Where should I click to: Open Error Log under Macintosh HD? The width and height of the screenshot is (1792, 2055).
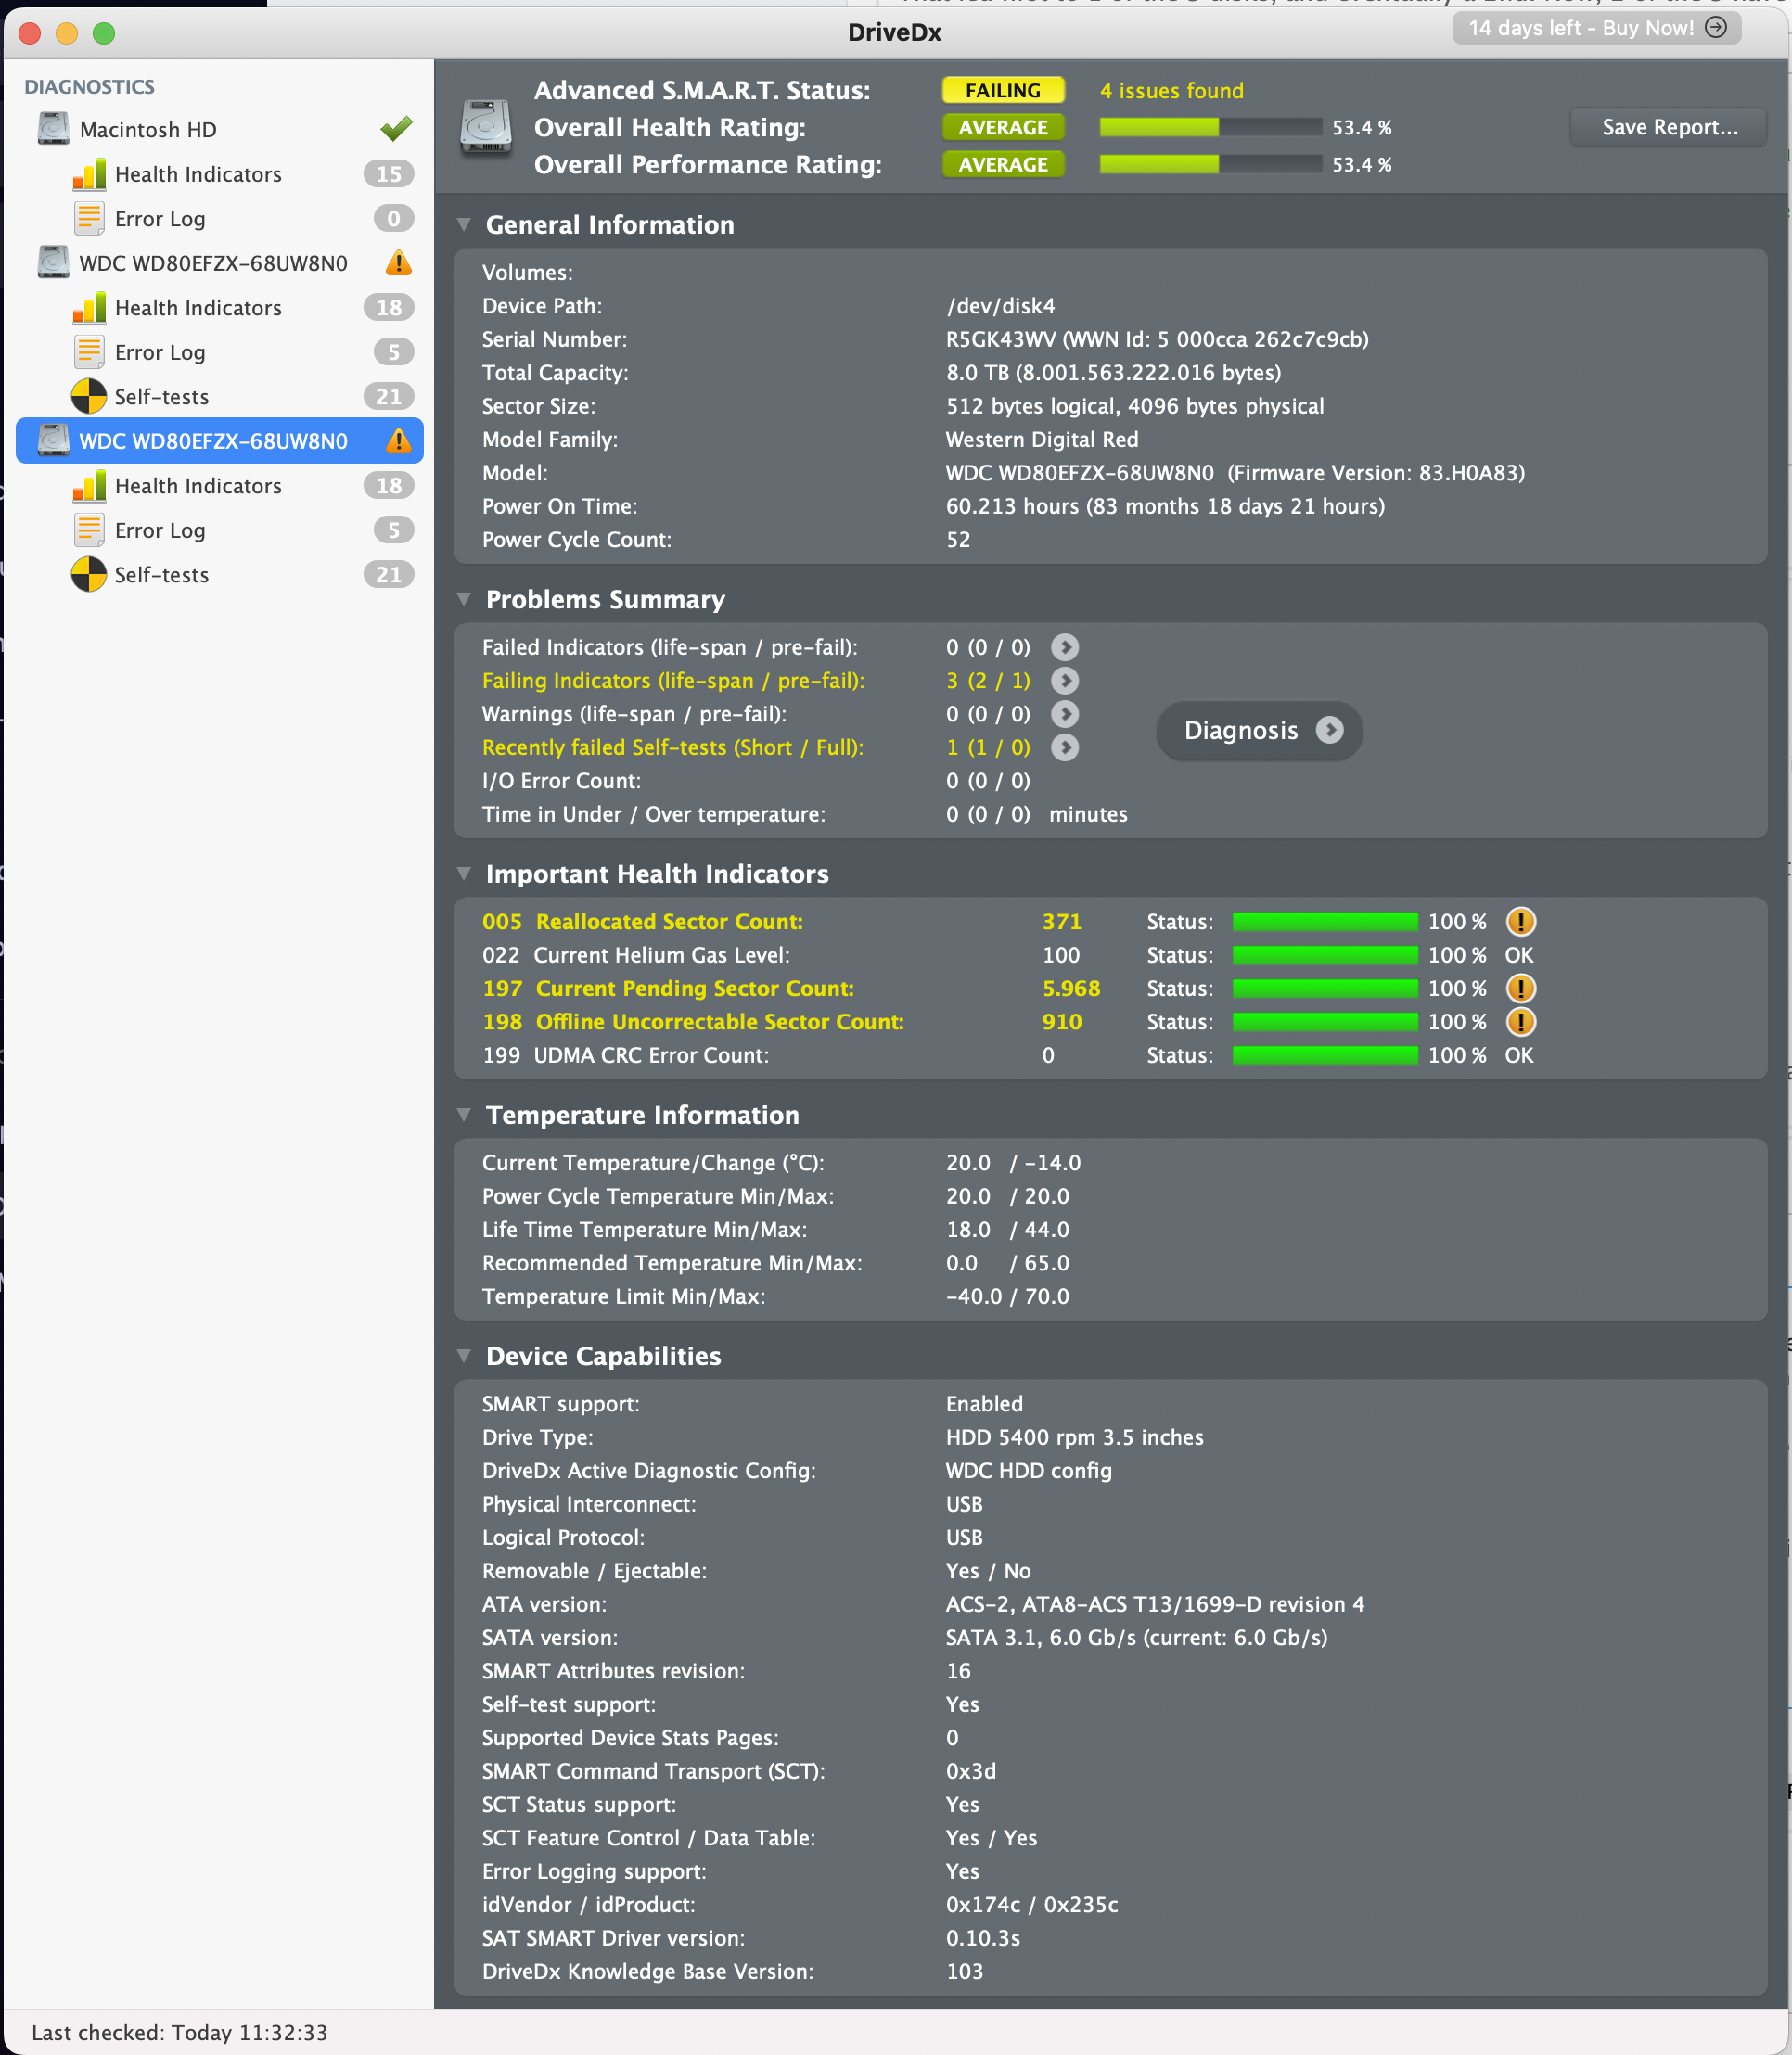point(160,219)
